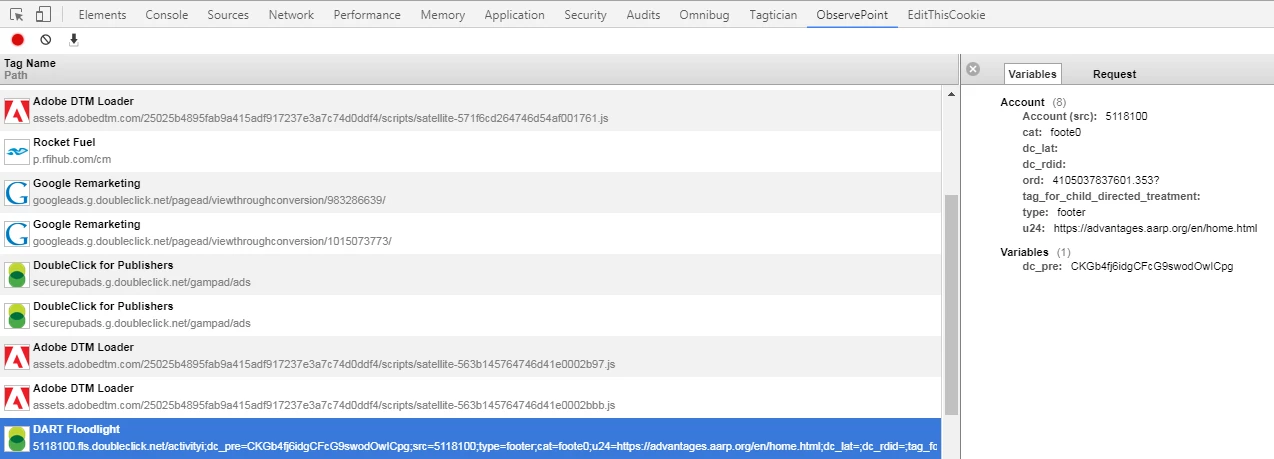Click the Adobe icon of satellite-563b145764746d41e0002bbb.js row
This screenshot has height=459, width=1274.
click(16, 397)
